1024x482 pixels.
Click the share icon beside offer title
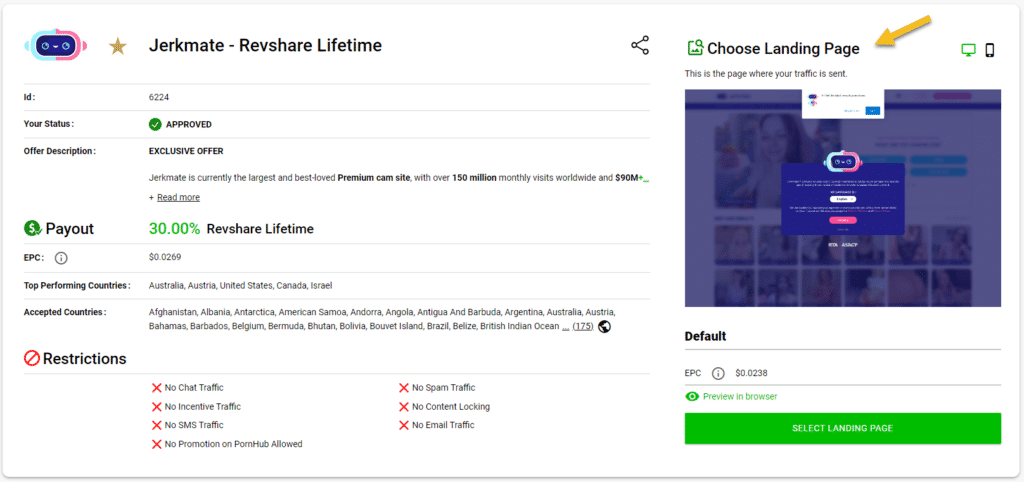point(640,45)
